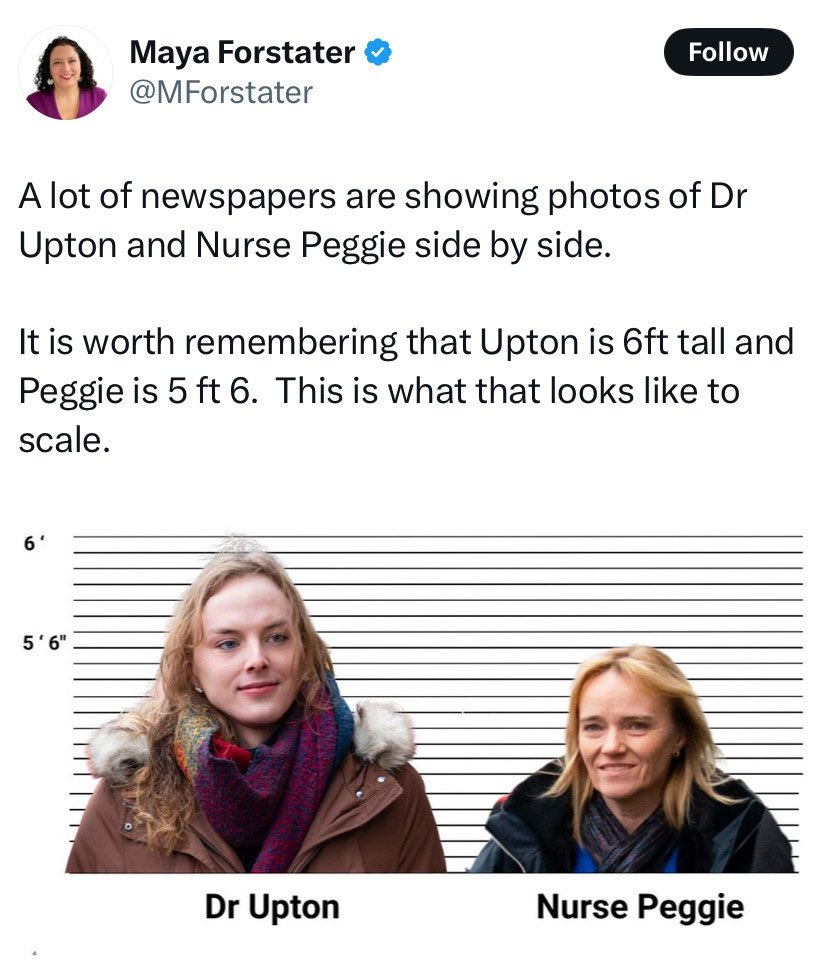
Task: Click the small arrow at bottom left
Action: tap(34, 953)
